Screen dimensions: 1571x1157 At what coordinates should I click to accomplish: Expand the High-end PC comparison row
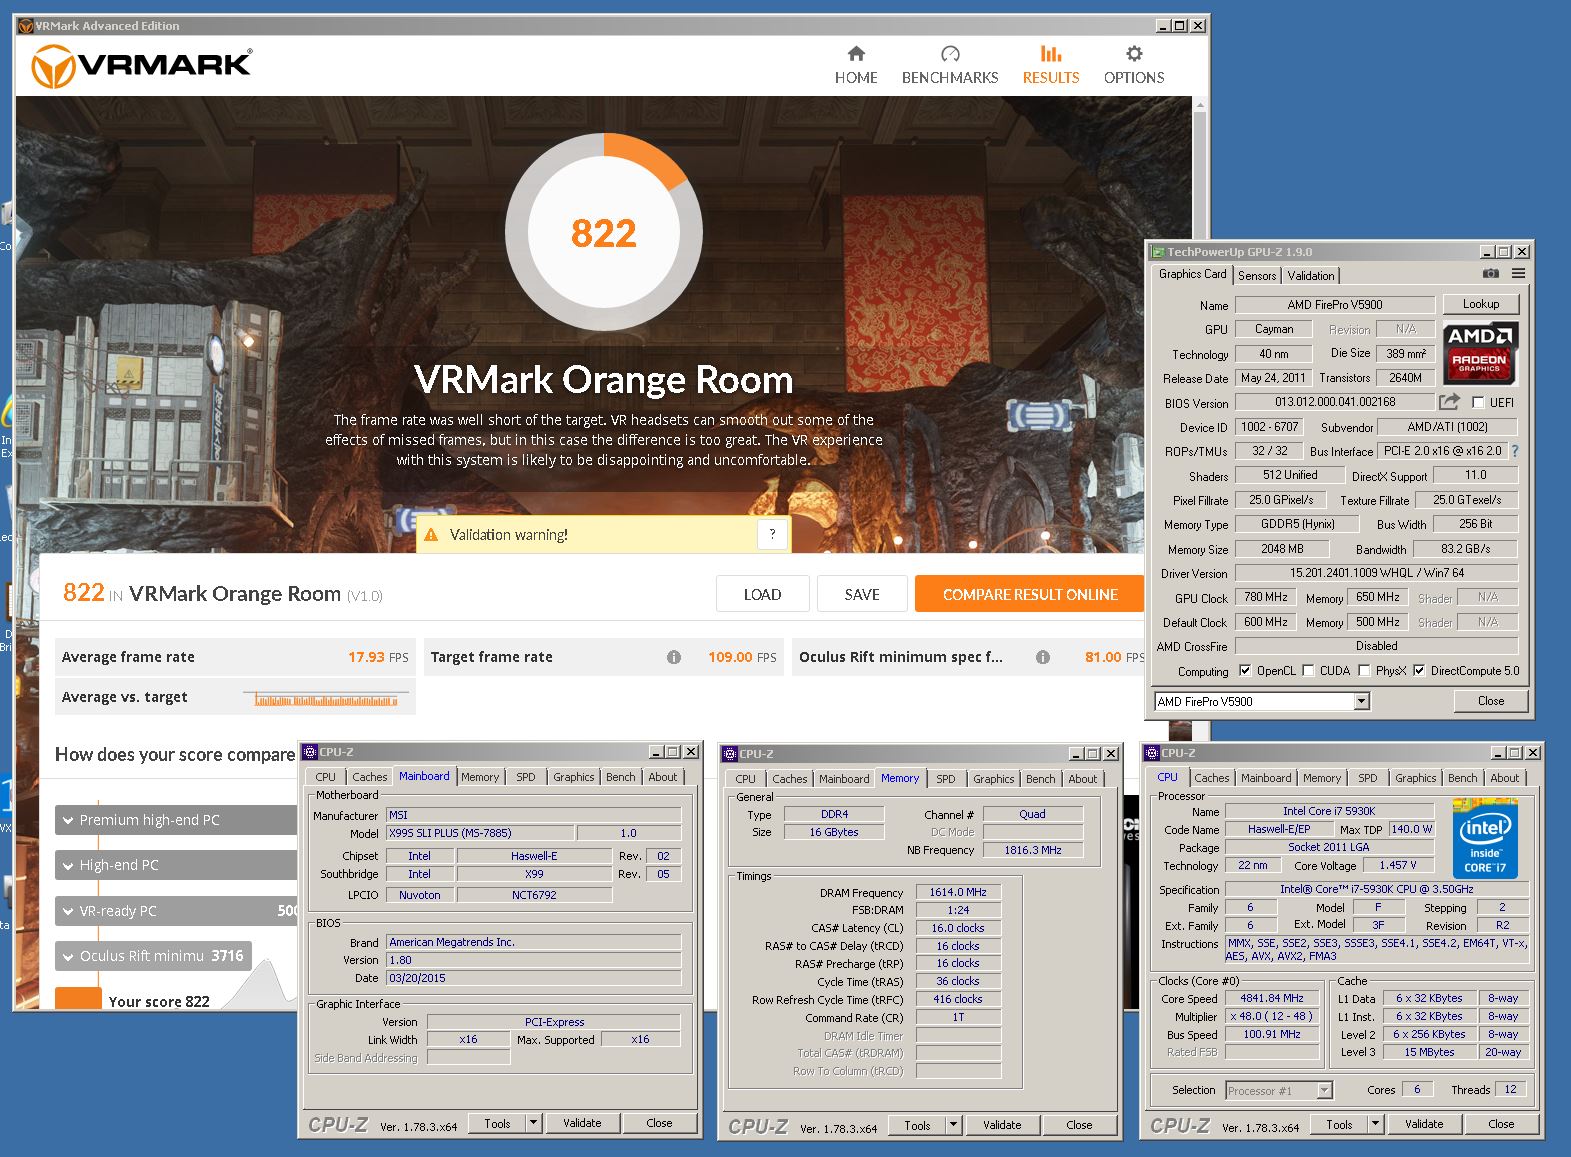pos(176,865)
